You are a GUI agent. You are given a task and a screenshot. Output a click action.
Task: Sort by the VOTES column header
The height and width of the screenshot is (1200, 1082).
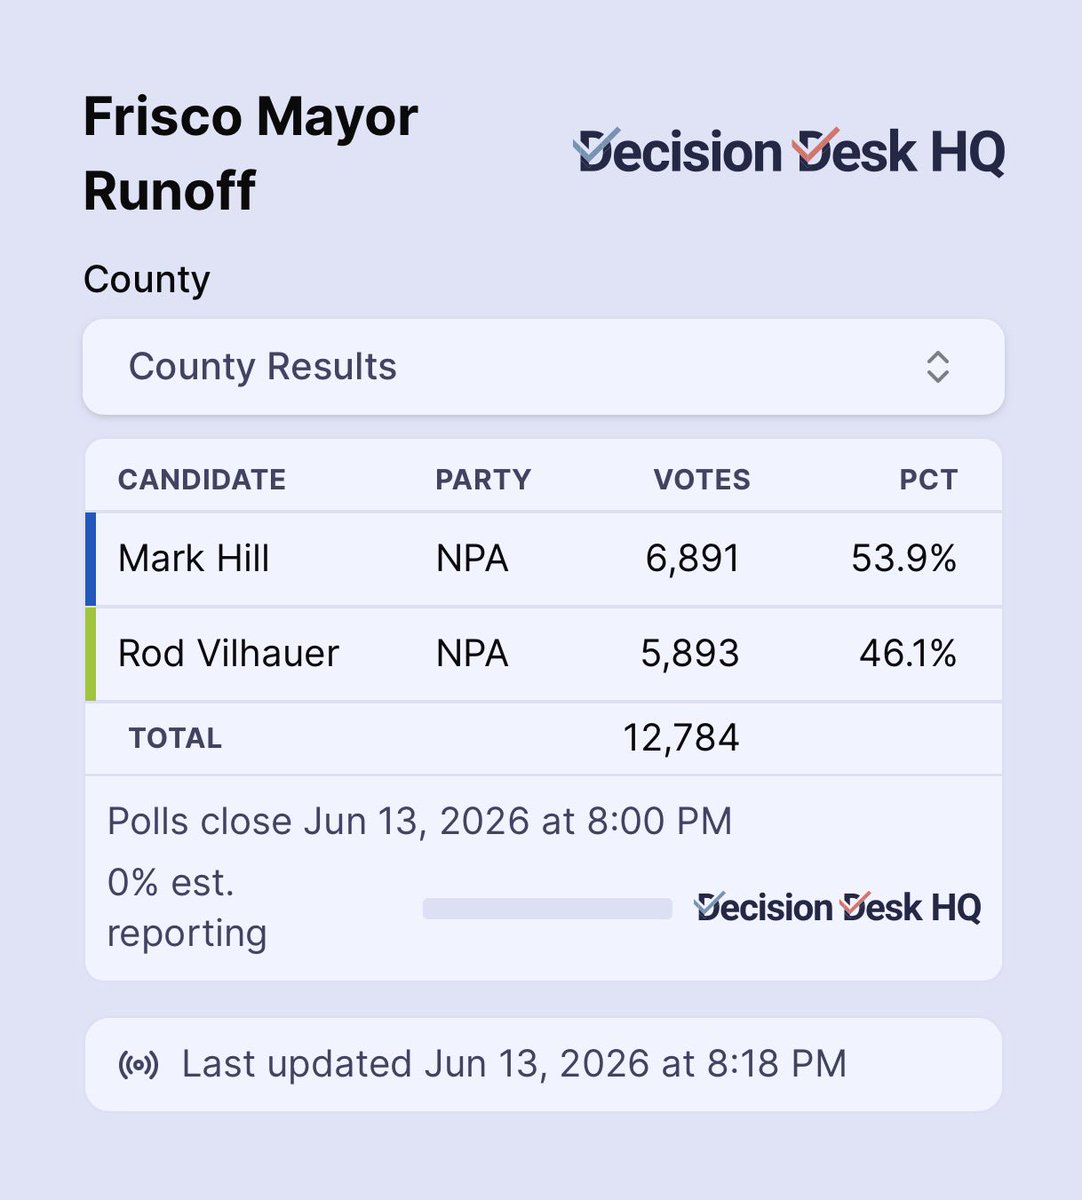702,480
